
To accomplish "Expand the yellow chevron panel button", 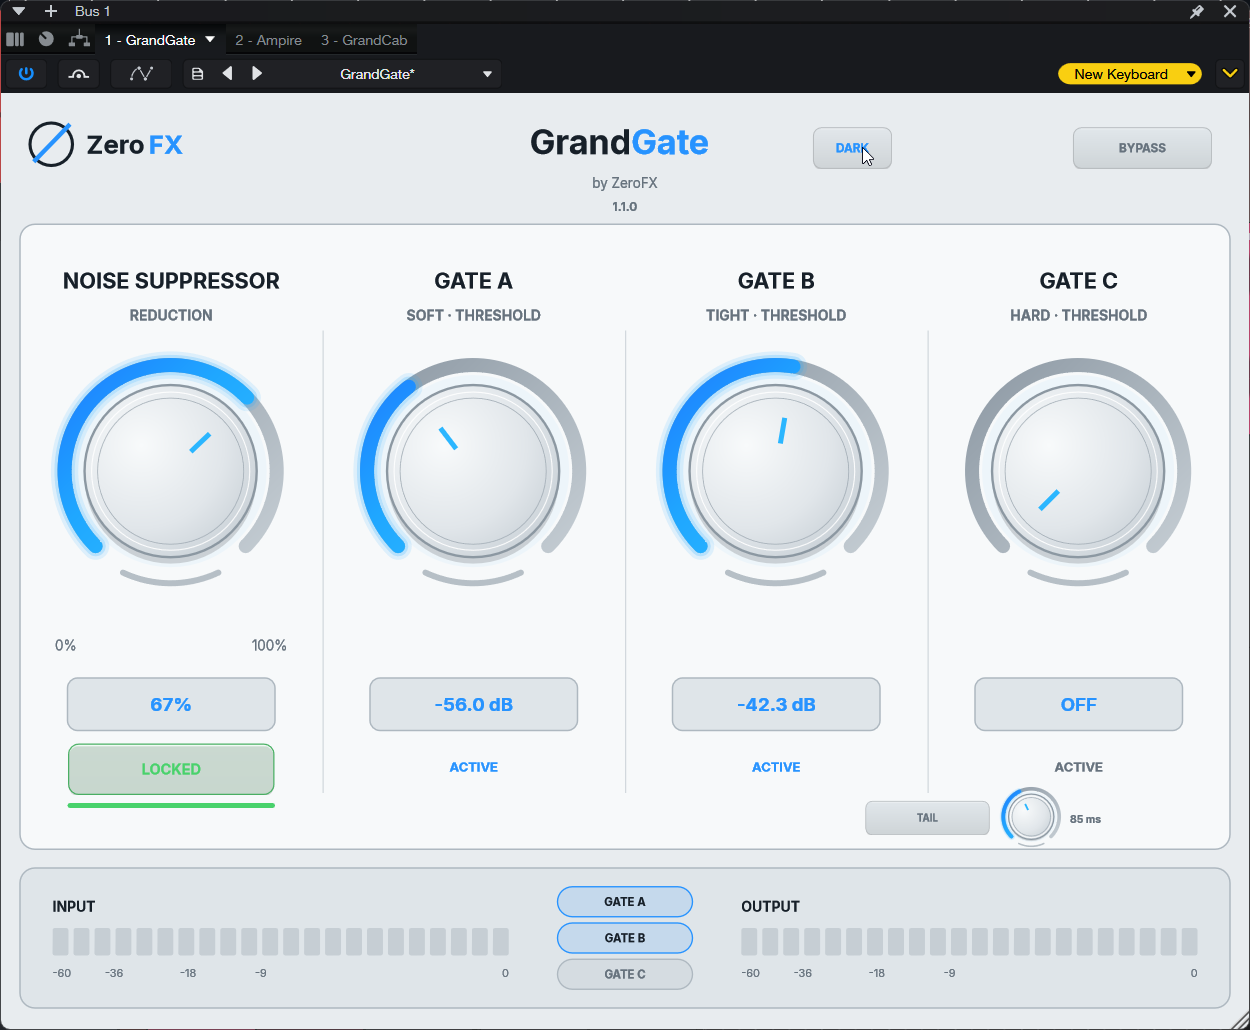I will click(1230, 74).
